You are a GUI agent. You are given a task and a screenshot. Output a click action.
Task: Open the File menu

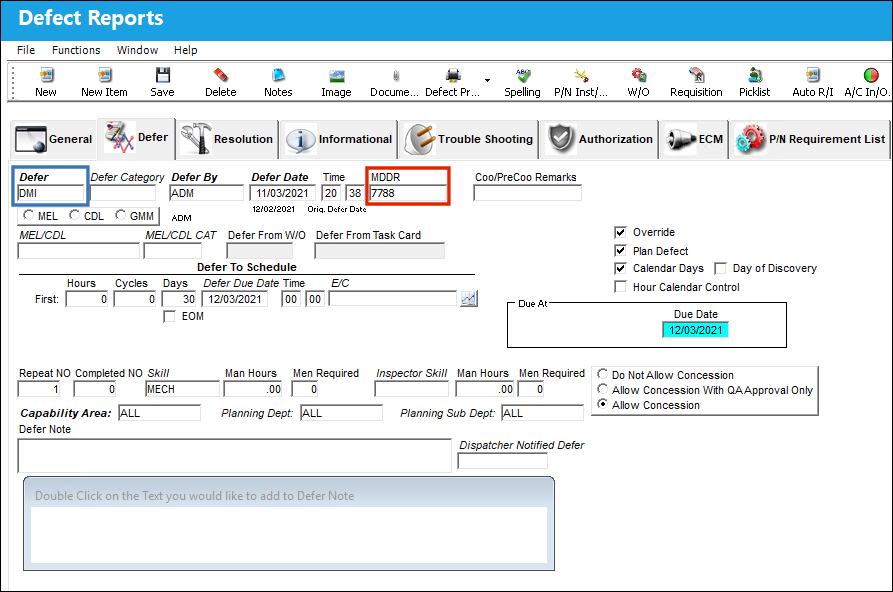tap(26, 50)
